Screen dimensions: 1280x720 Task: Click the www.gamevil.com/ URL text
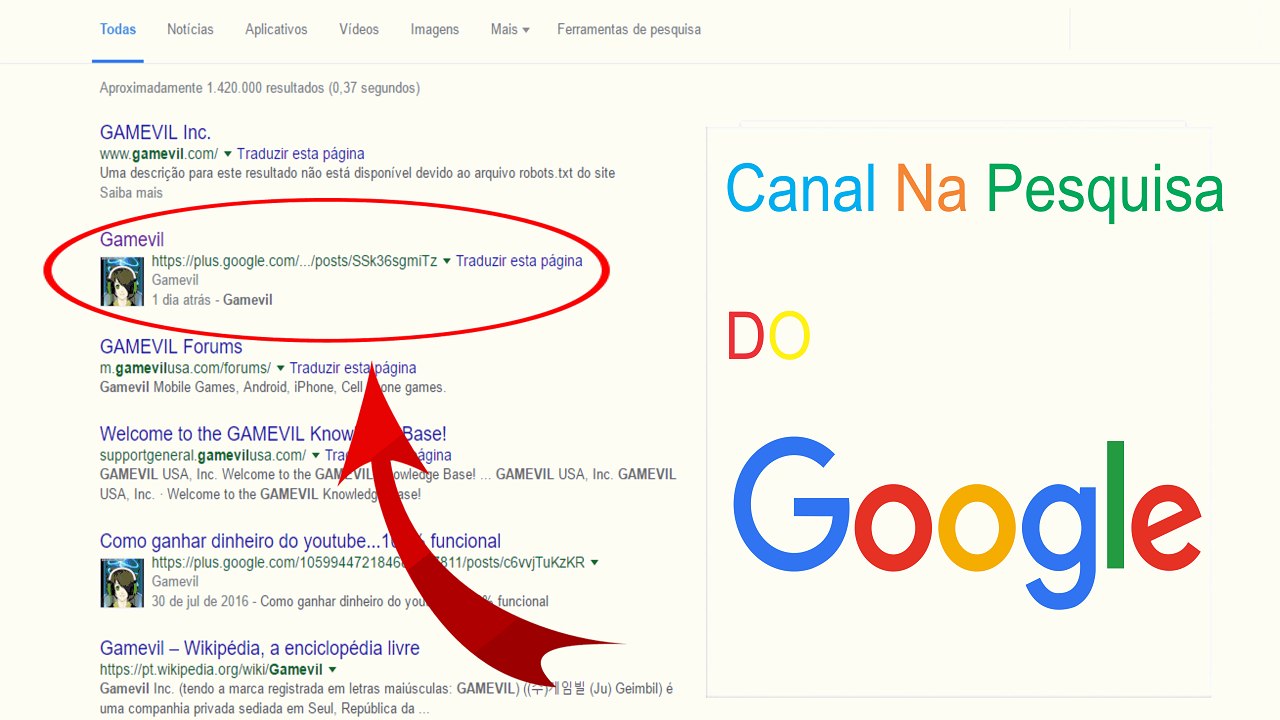[x=159, y=154]
